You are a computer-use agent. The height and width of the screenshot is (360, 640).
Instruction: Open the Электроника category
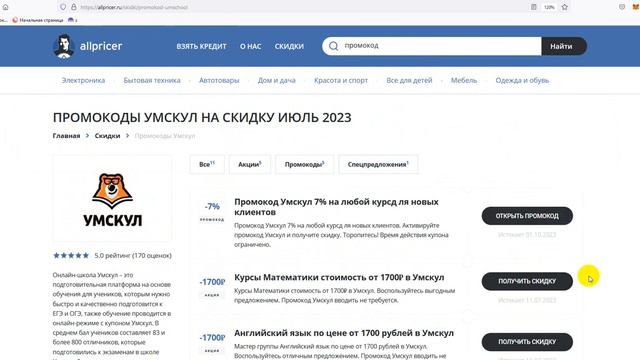(83, 80)
